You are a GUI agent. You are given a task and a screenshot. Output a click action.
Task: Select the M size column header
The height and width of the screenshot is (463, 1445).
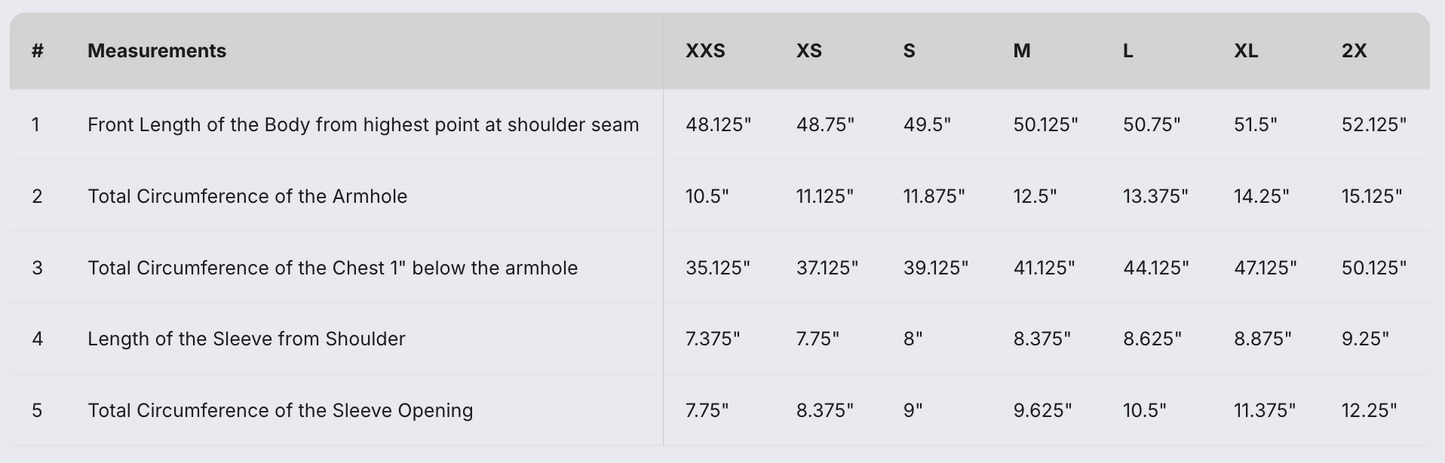(x=1022, y=51)
